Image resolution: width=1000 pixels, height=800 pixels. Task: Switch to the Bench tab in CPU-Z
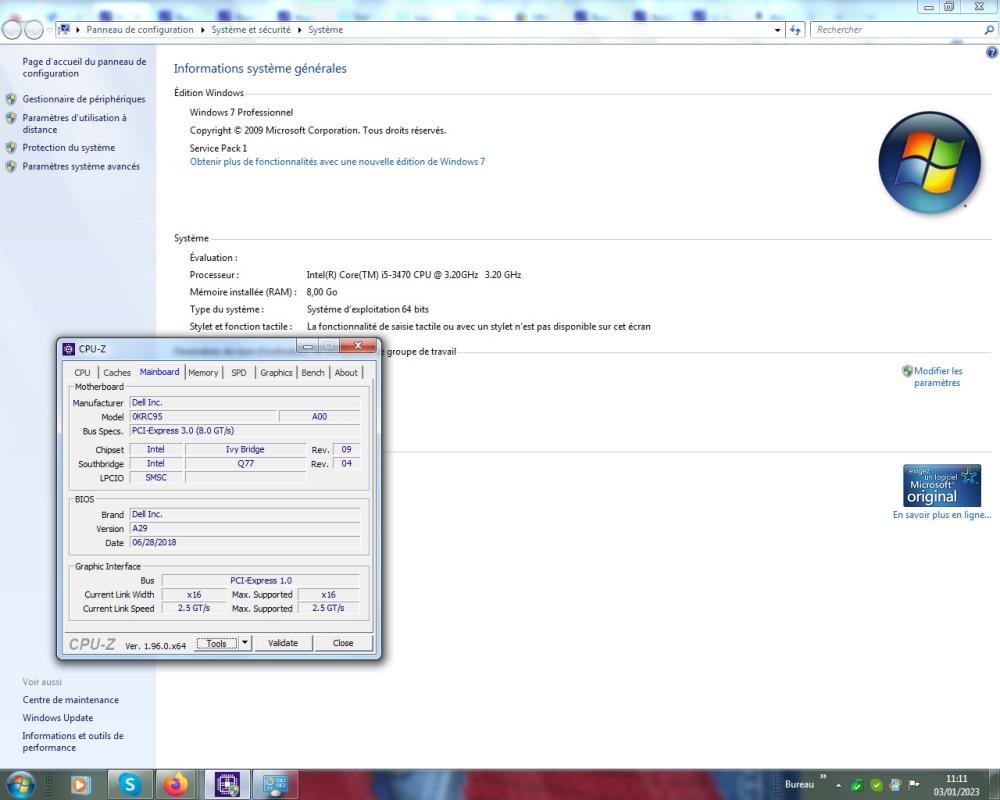tap(312, 372)
